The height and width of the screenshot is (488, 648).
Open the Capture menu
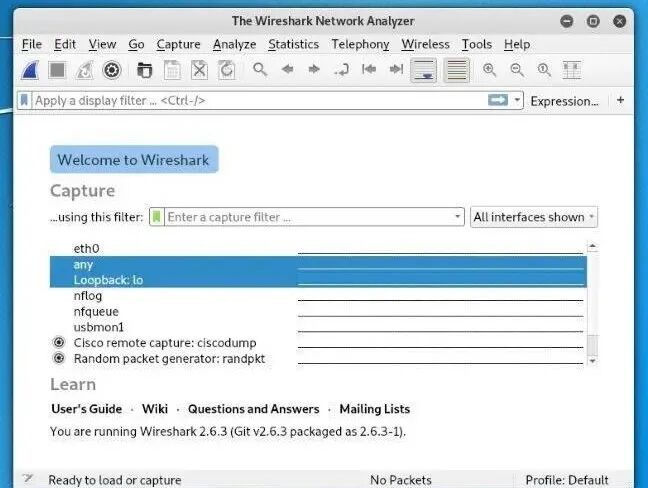178,44
